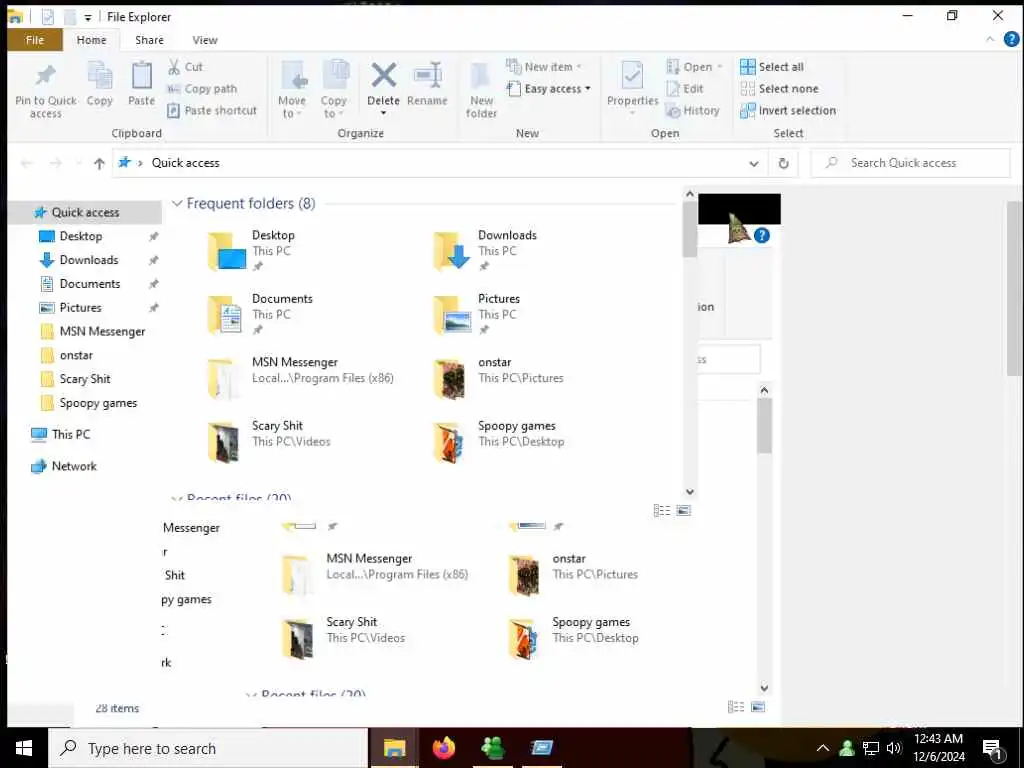Image resolution: width=1024 pixels, height=768 pixels.
Task: Click the Search Quick access field
Action: (x=910, y=163)
